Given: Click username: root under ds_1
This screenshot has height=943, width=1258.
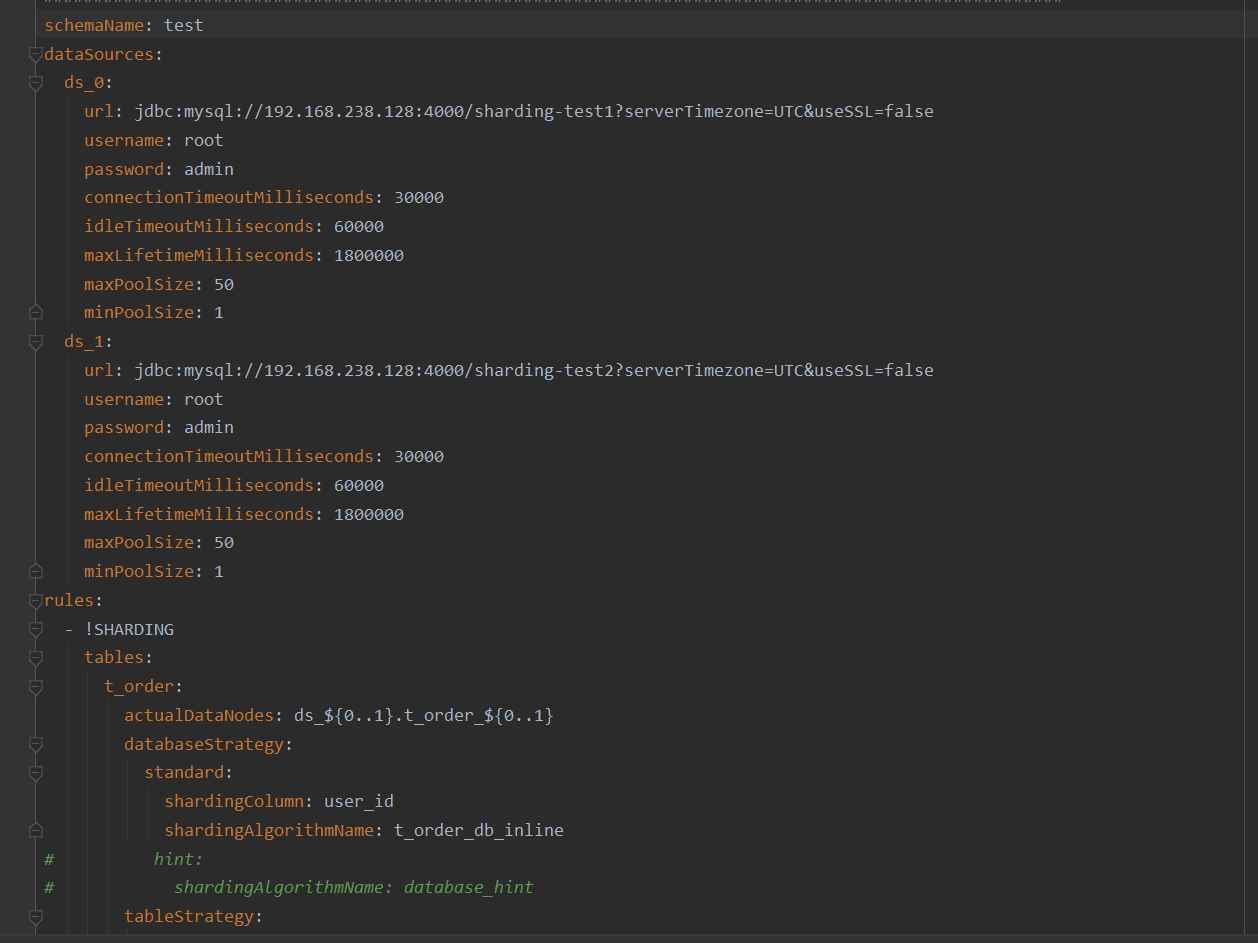Looking at the screenshot, I should point(154,399).
